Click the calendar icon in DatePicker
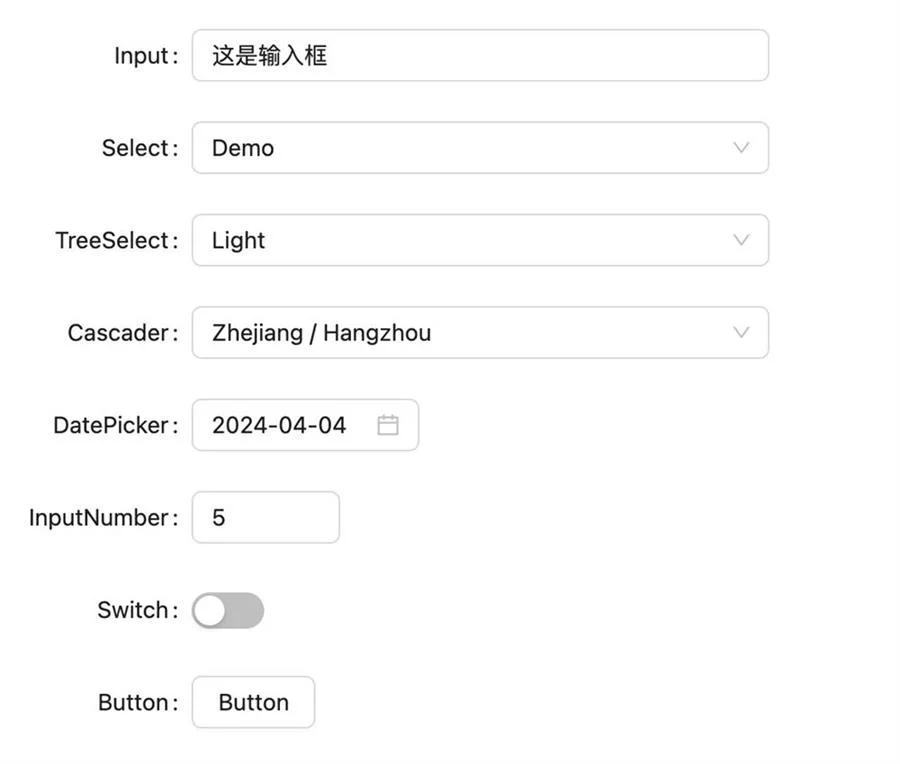The height and width of the screenshot is (764, 900). (388, 425)
